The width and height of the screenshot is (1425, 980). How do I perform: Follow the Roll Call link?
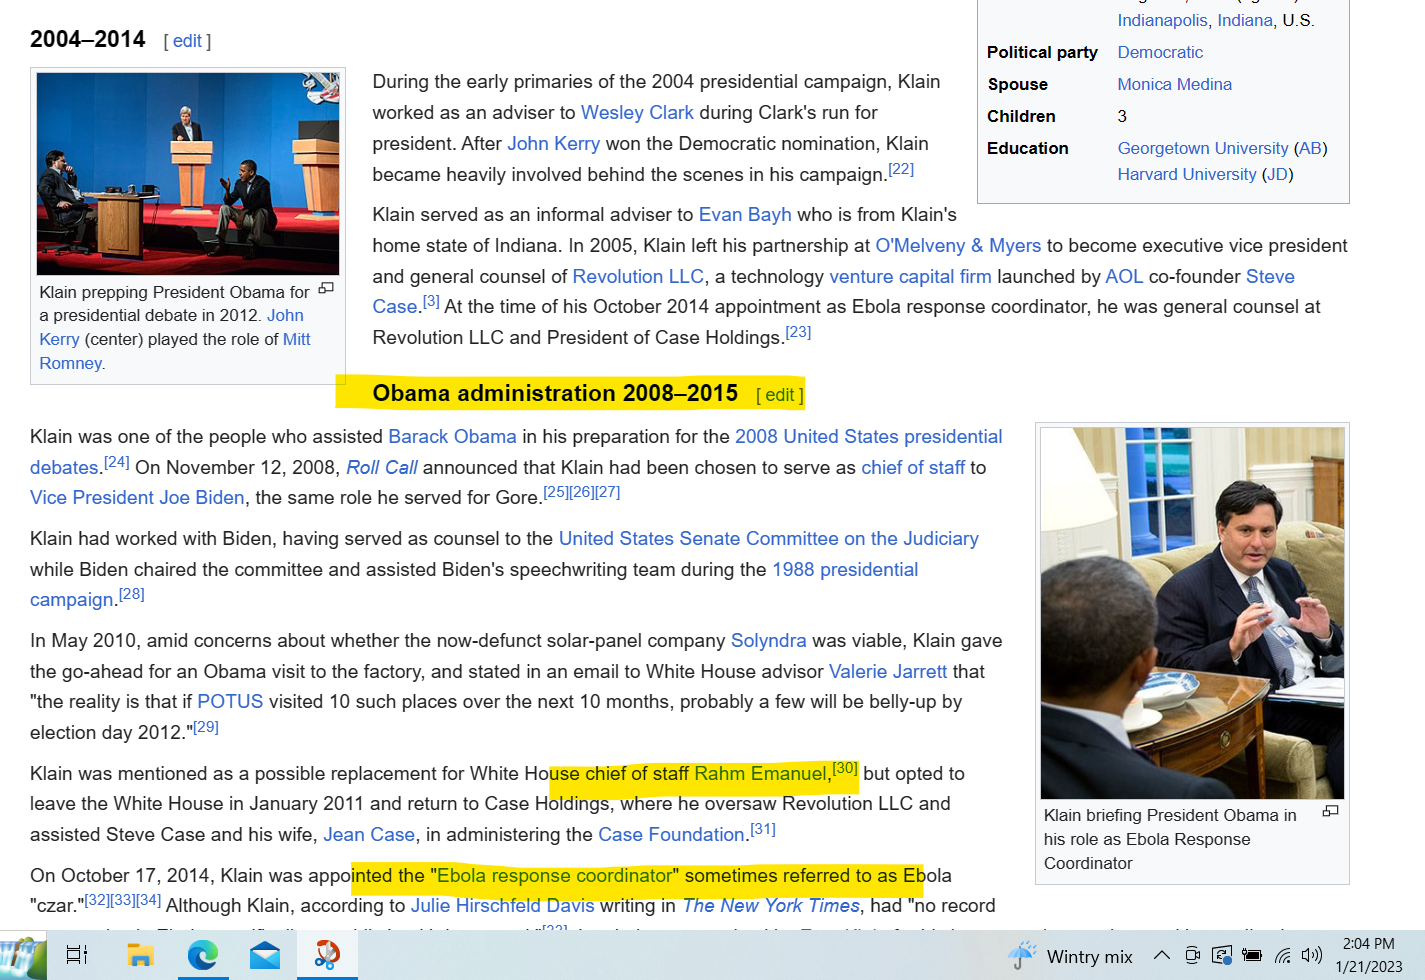(382, 467)
